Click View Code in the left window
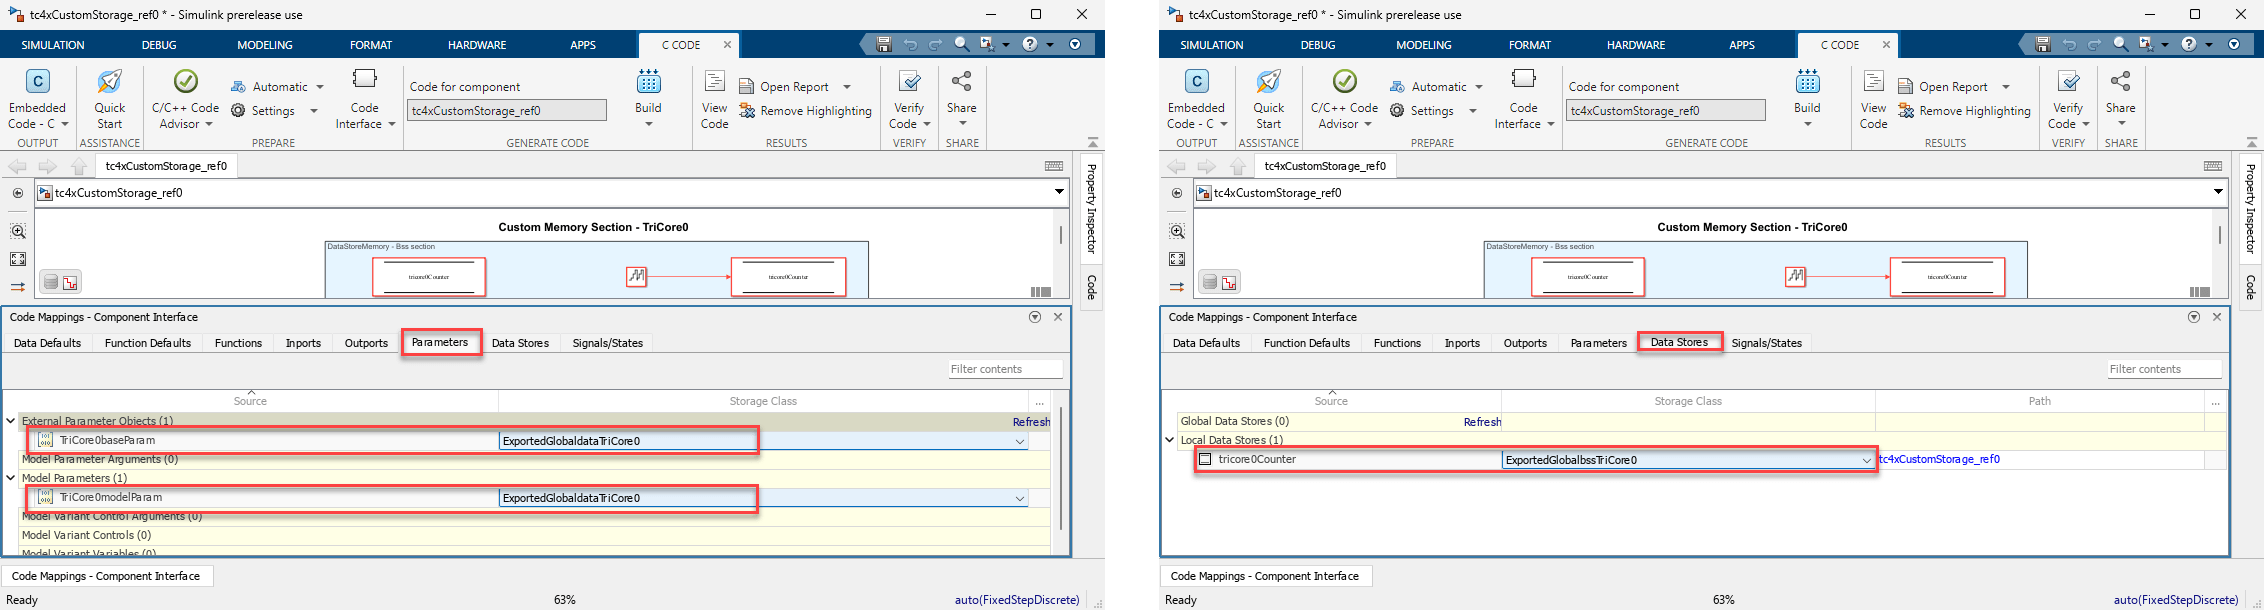 (x=714, y=98)
